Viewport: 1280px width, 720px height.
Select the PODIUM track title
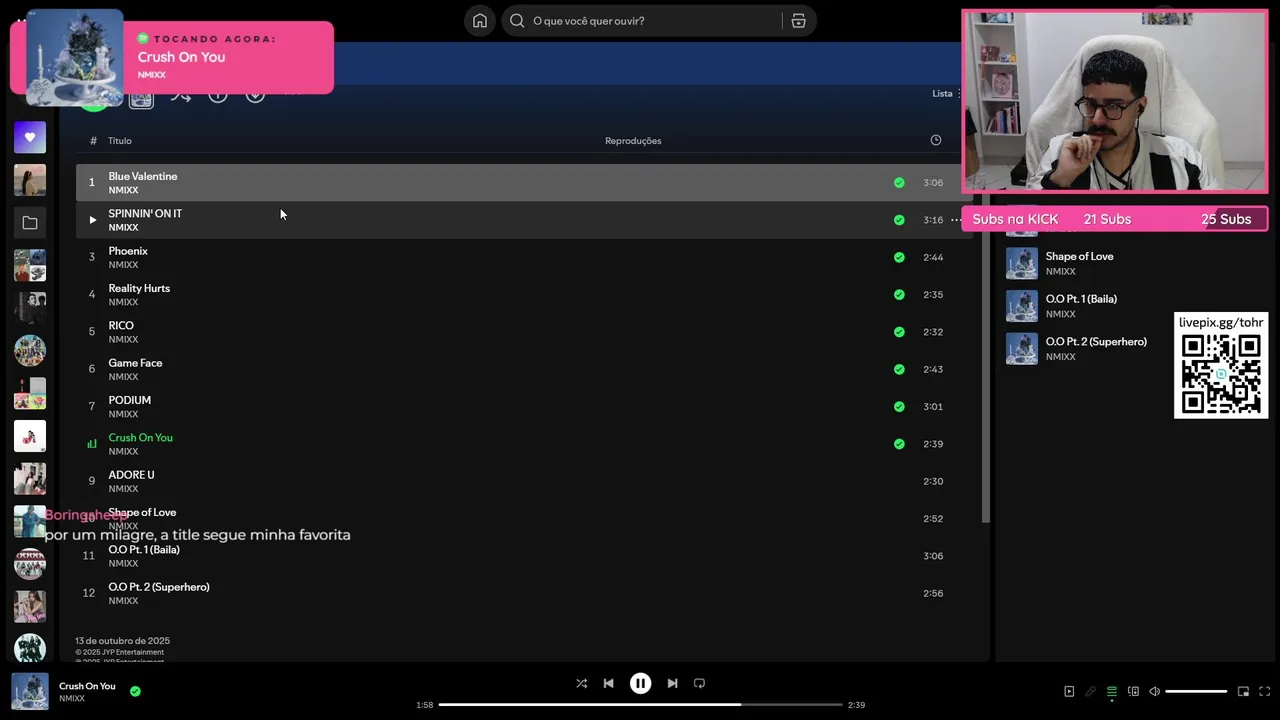click(x=130, y=400)
